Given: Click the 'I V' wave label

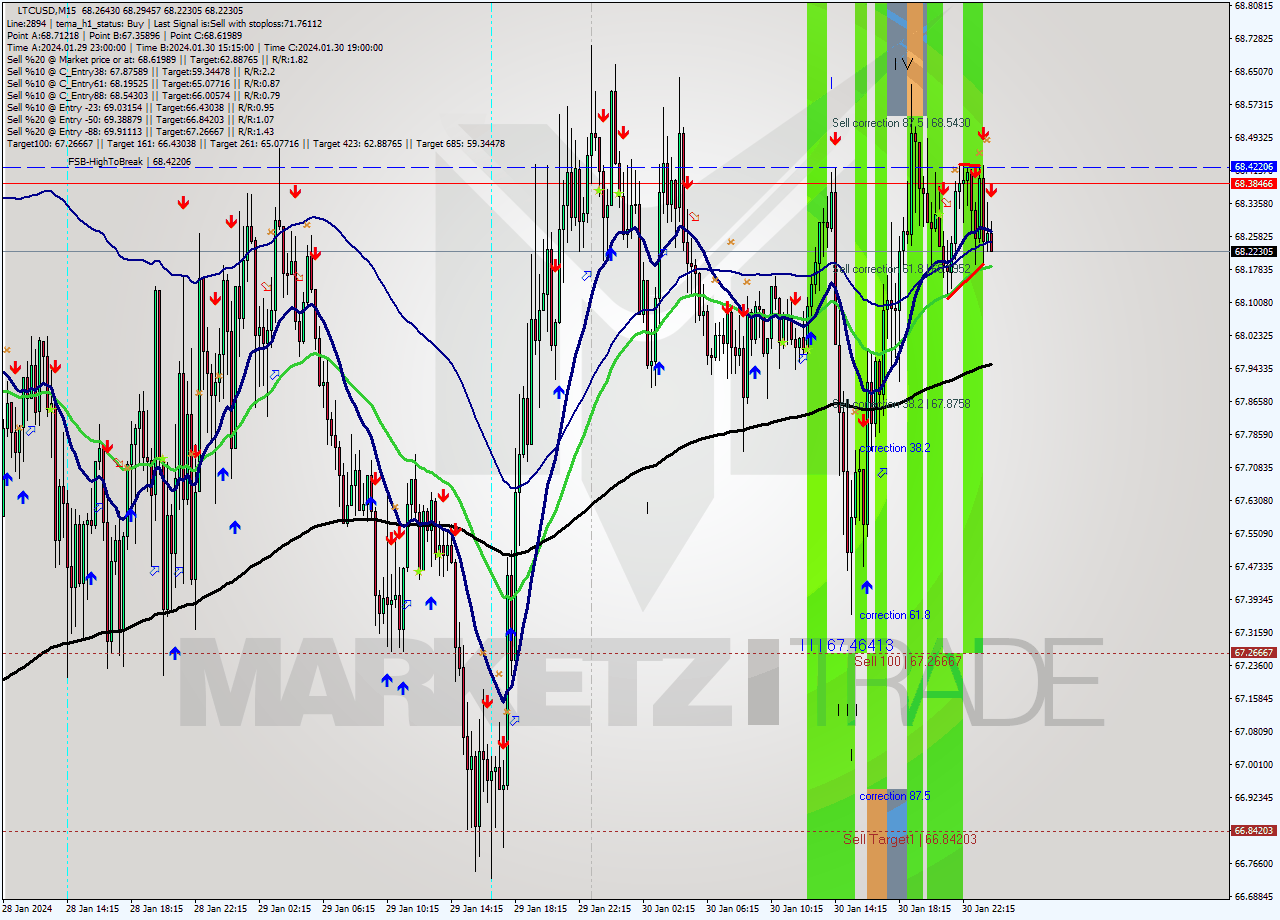Looking at the screenshot, I should (x=903, y=63).
